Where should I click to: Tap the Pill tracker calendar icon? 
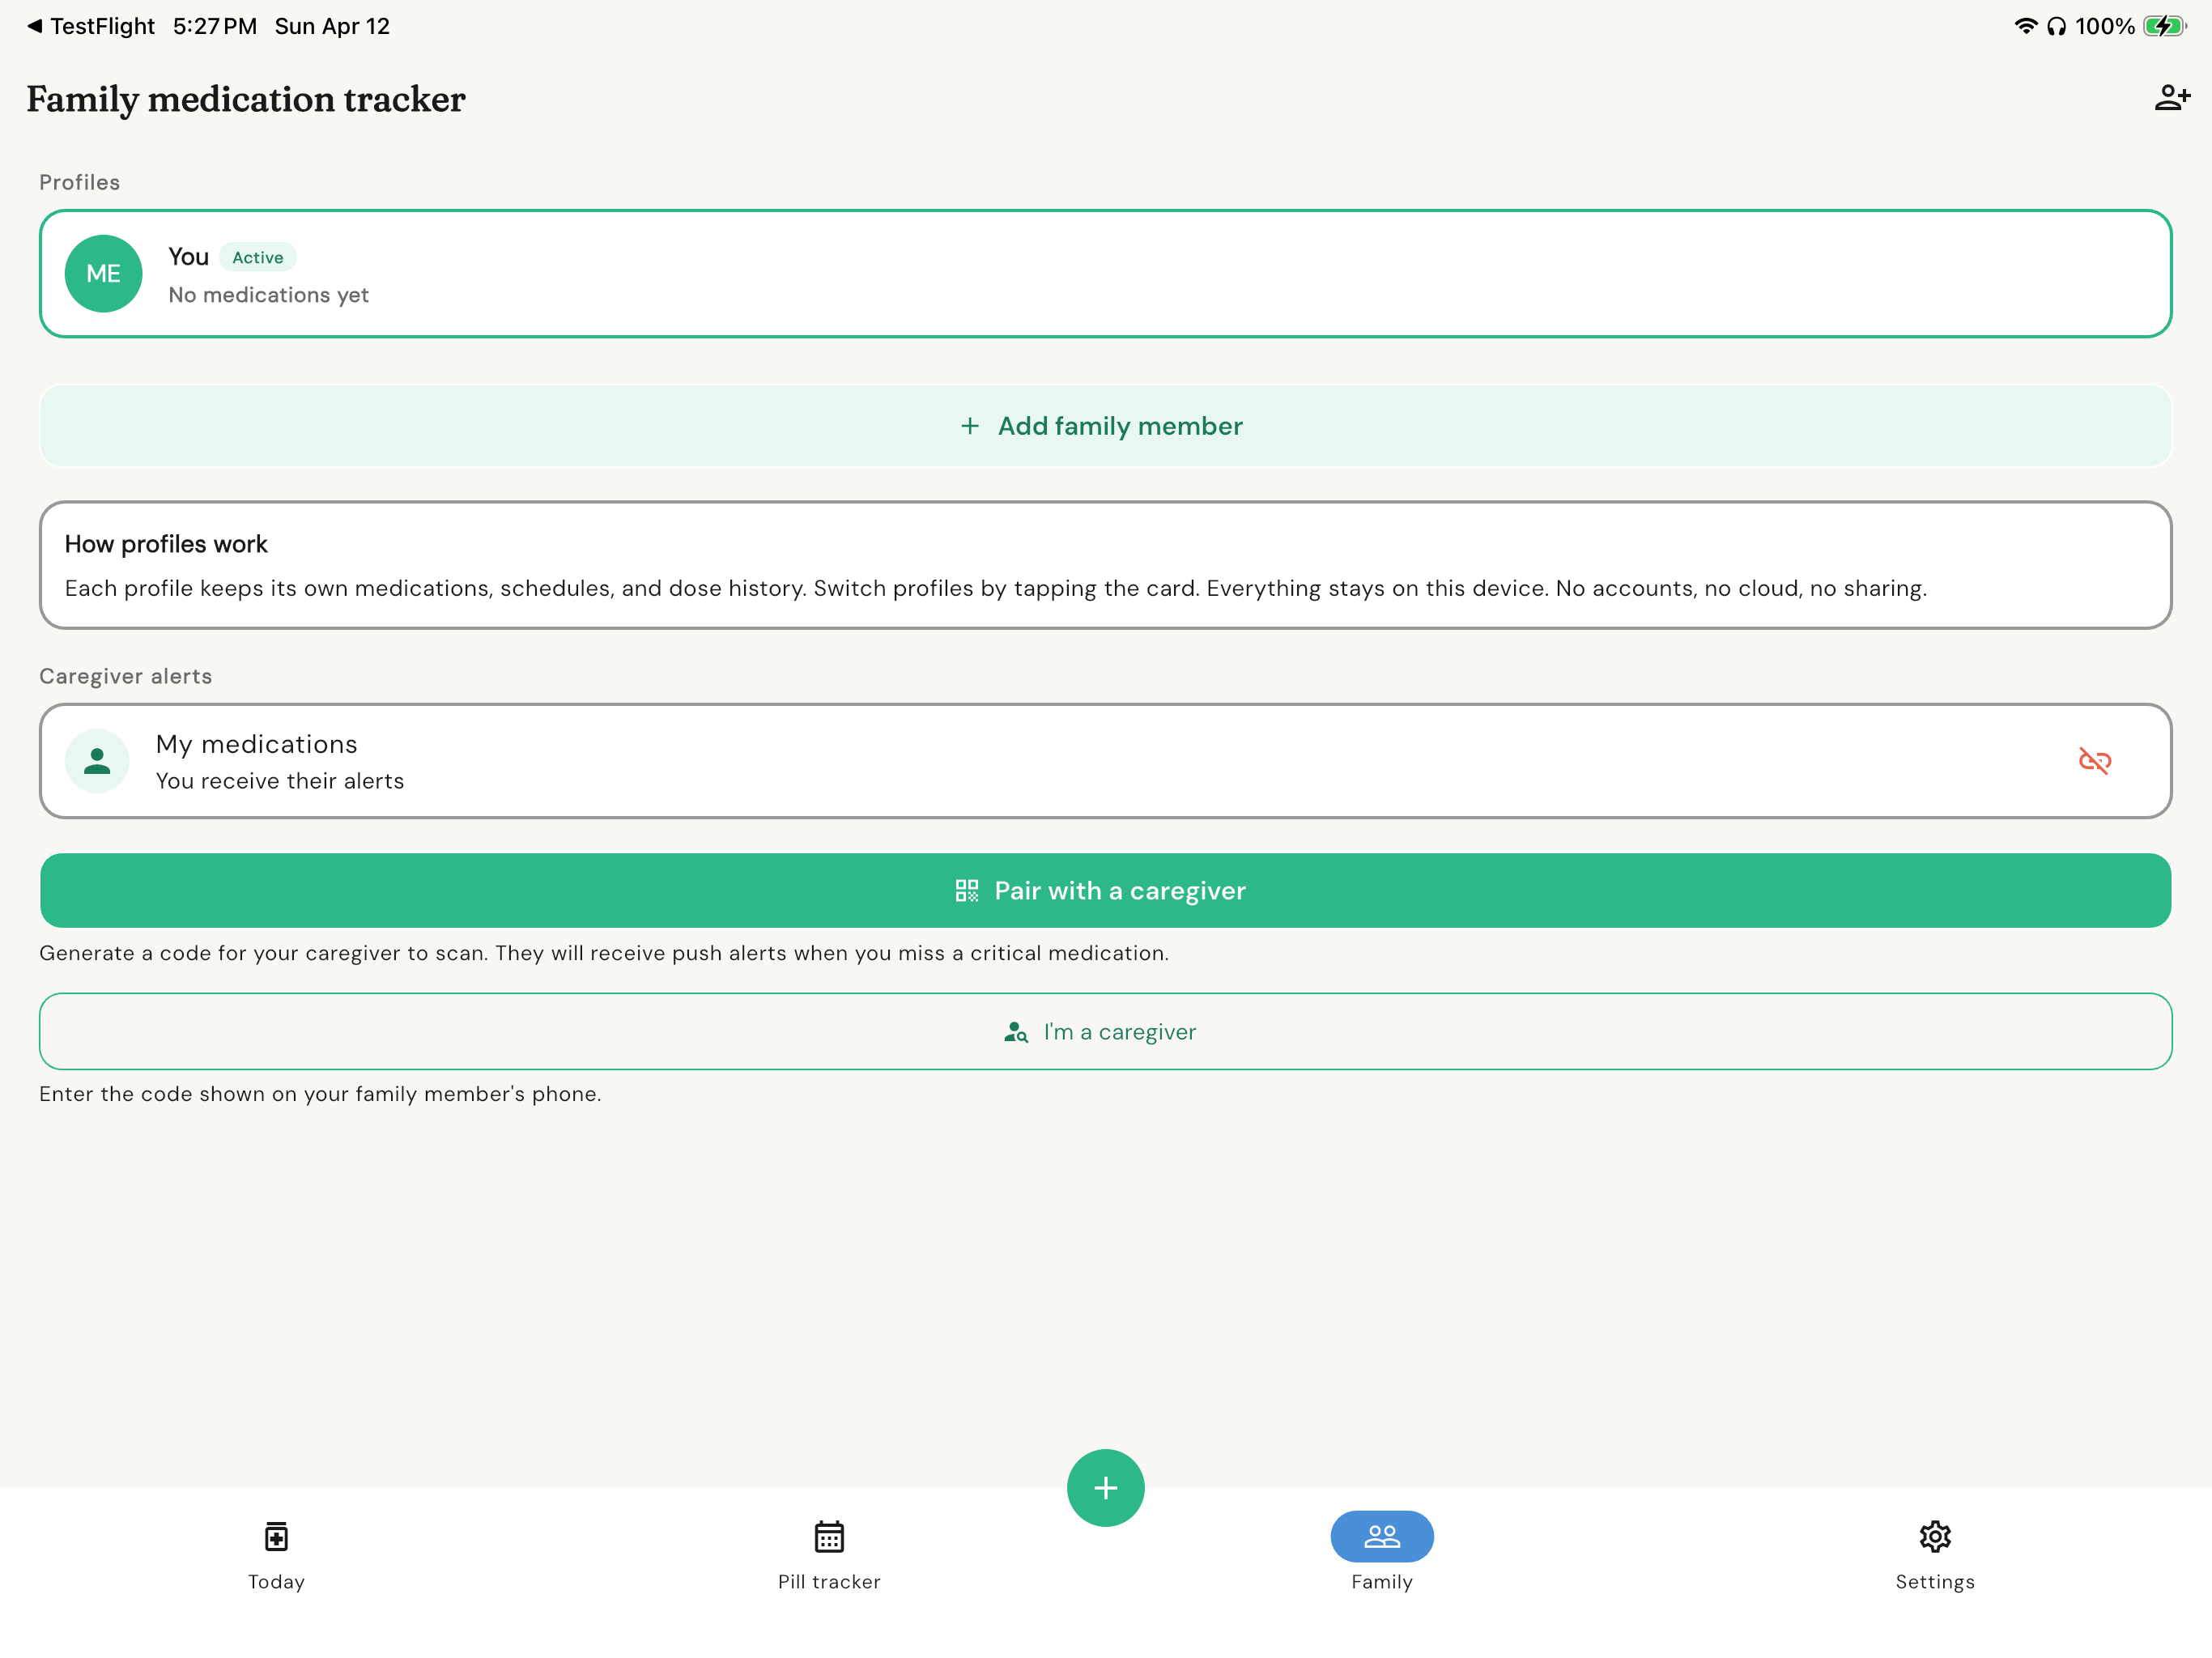coord(829,1536)
